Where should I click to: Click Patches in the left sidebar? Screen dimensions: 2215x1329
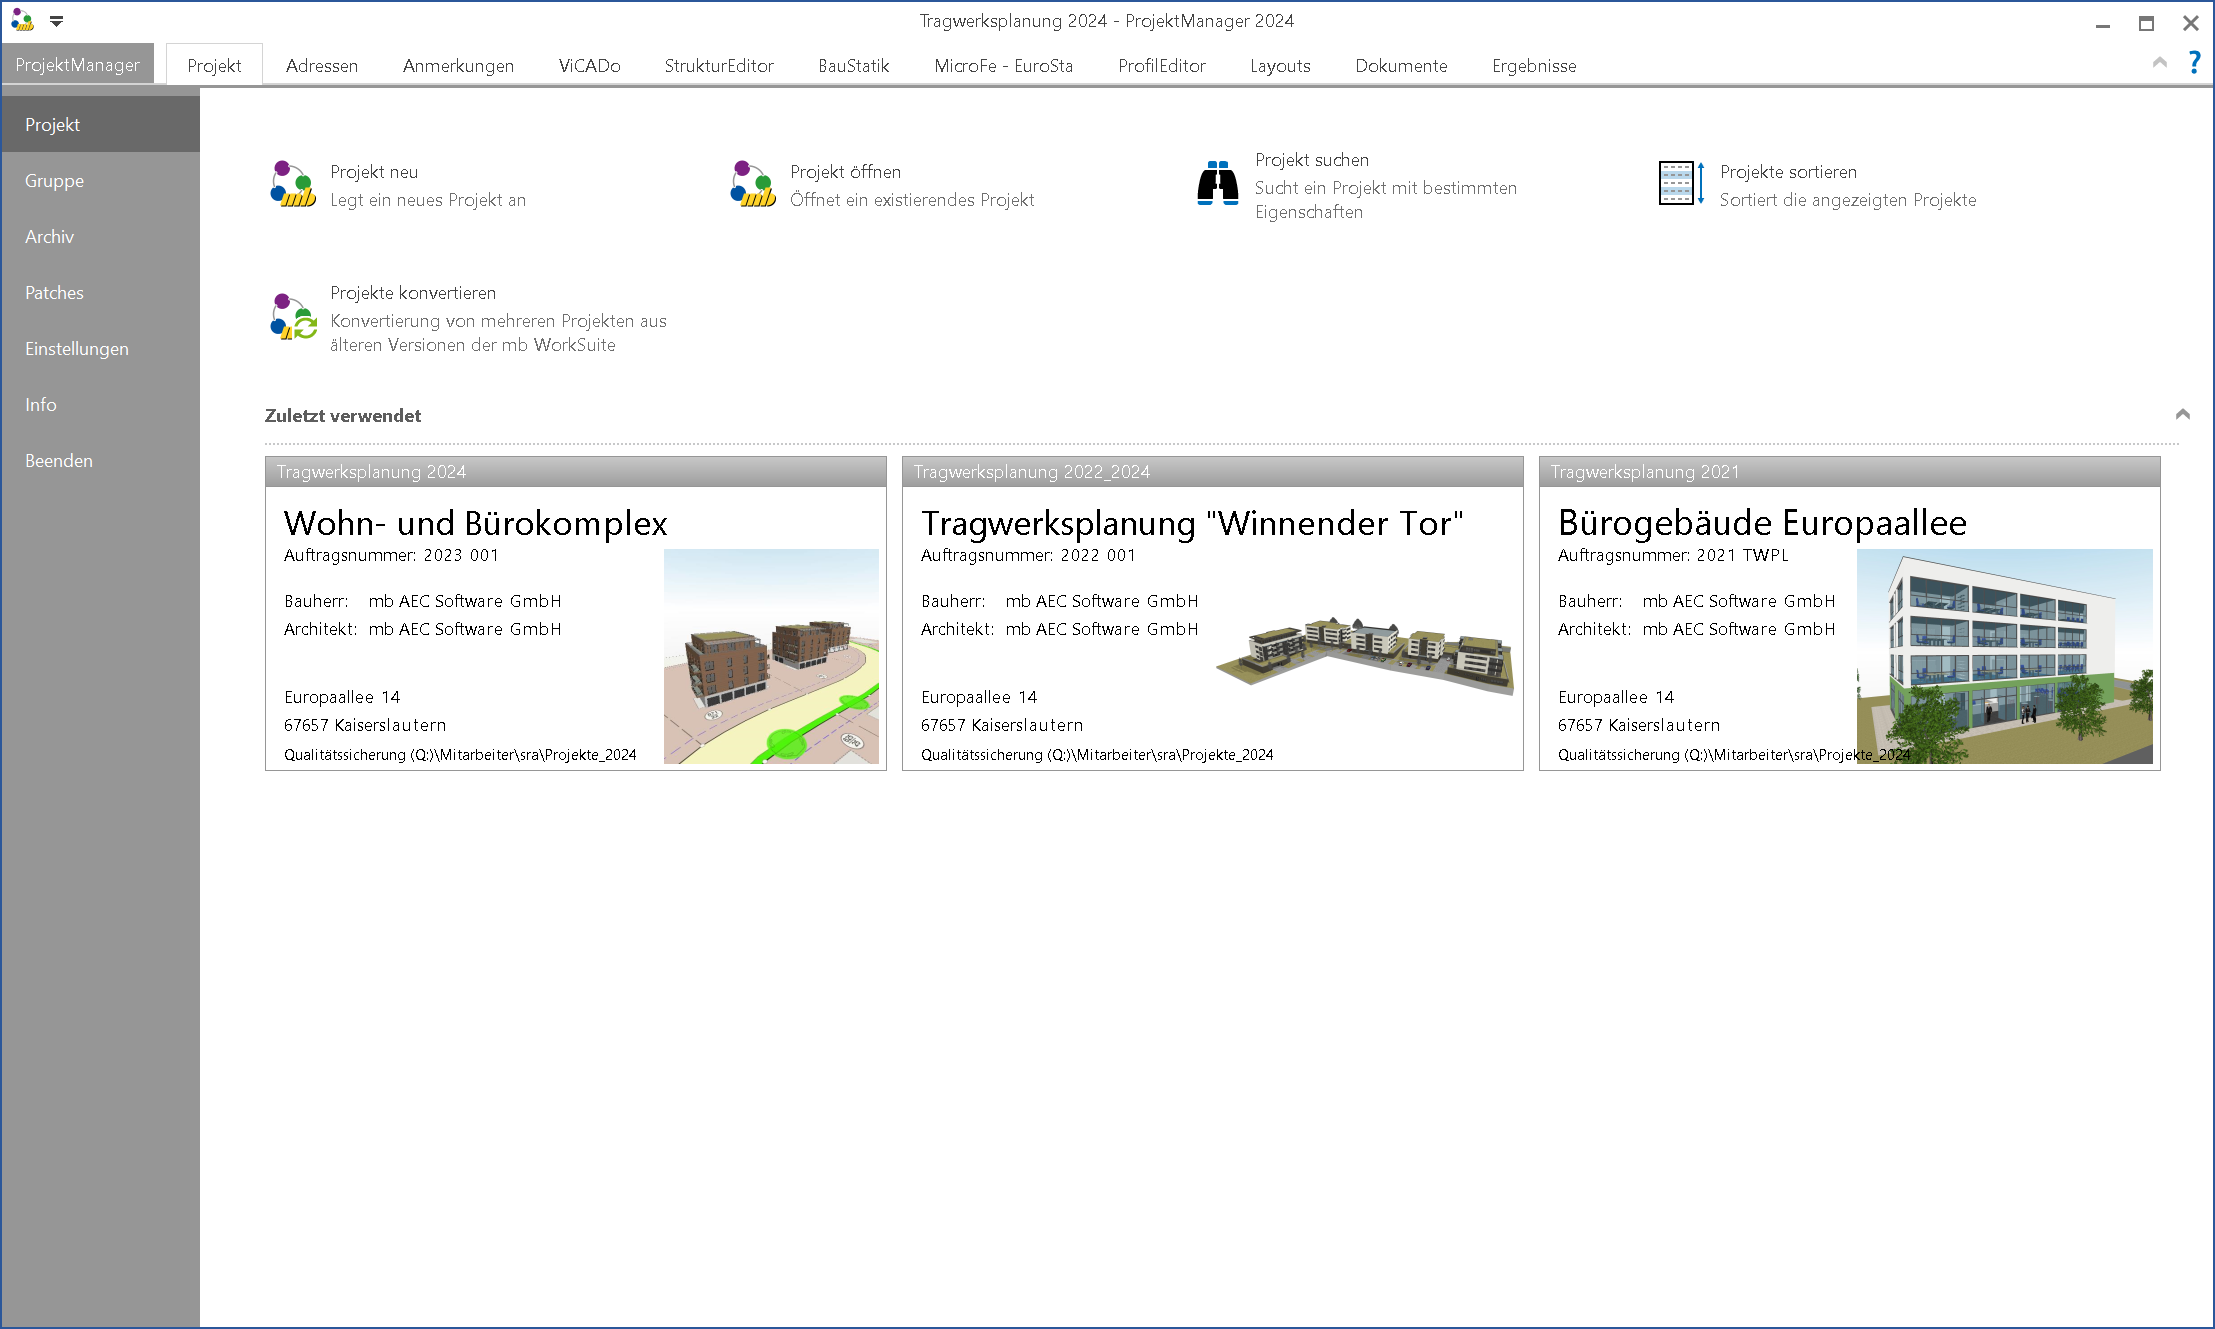[x=54, y=293]
